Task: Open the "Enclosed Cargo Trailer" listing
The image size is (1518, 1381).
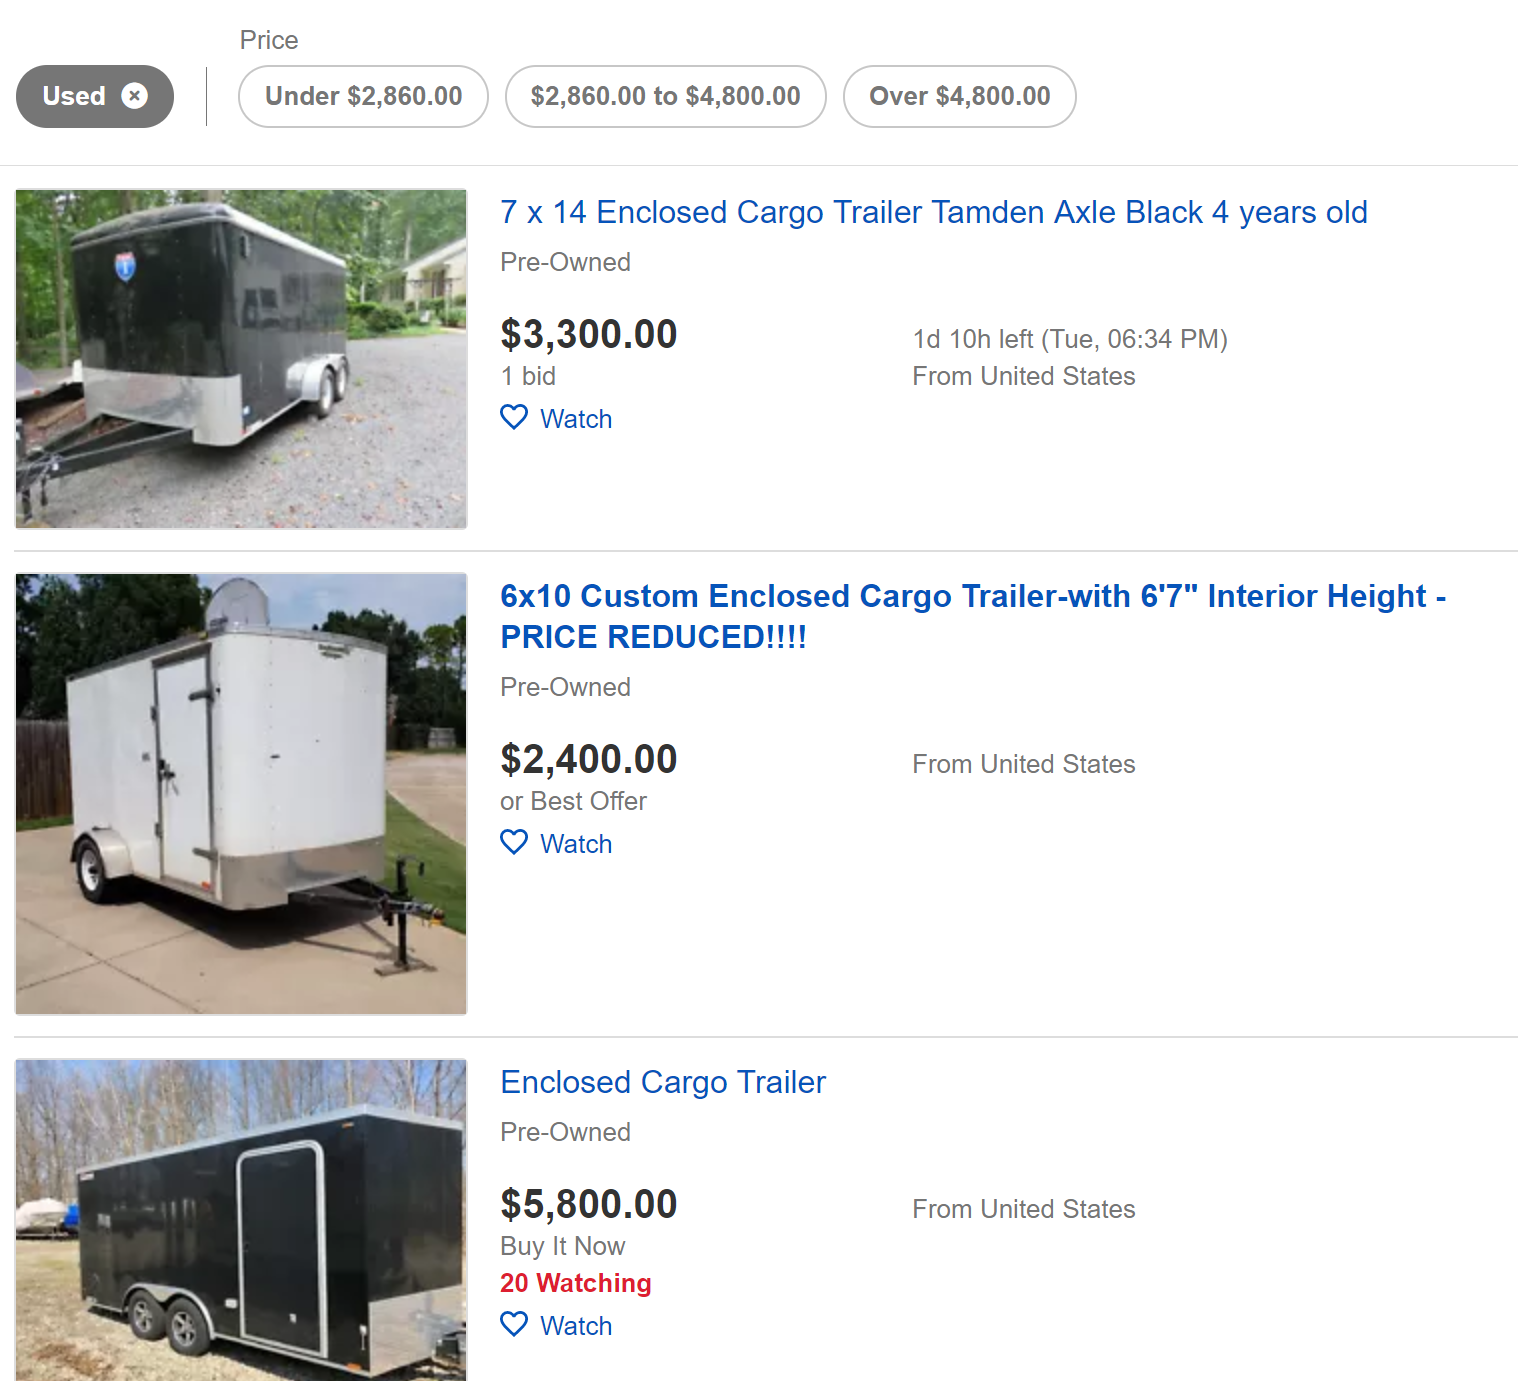Action: [x=663, y=1082]
